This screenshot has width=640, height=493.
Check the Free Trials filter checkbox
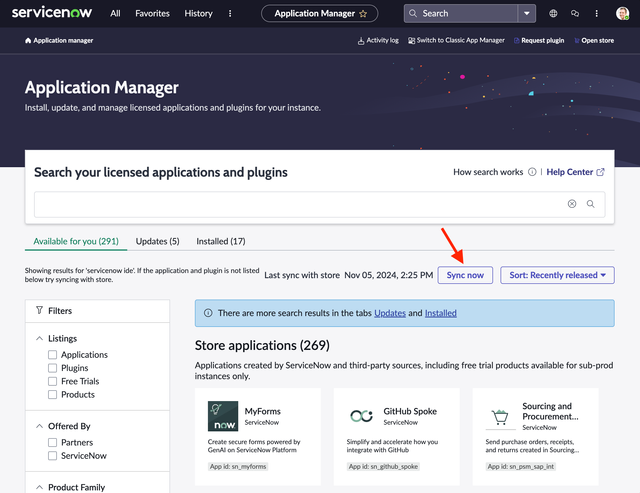click(x=52, y=381)
